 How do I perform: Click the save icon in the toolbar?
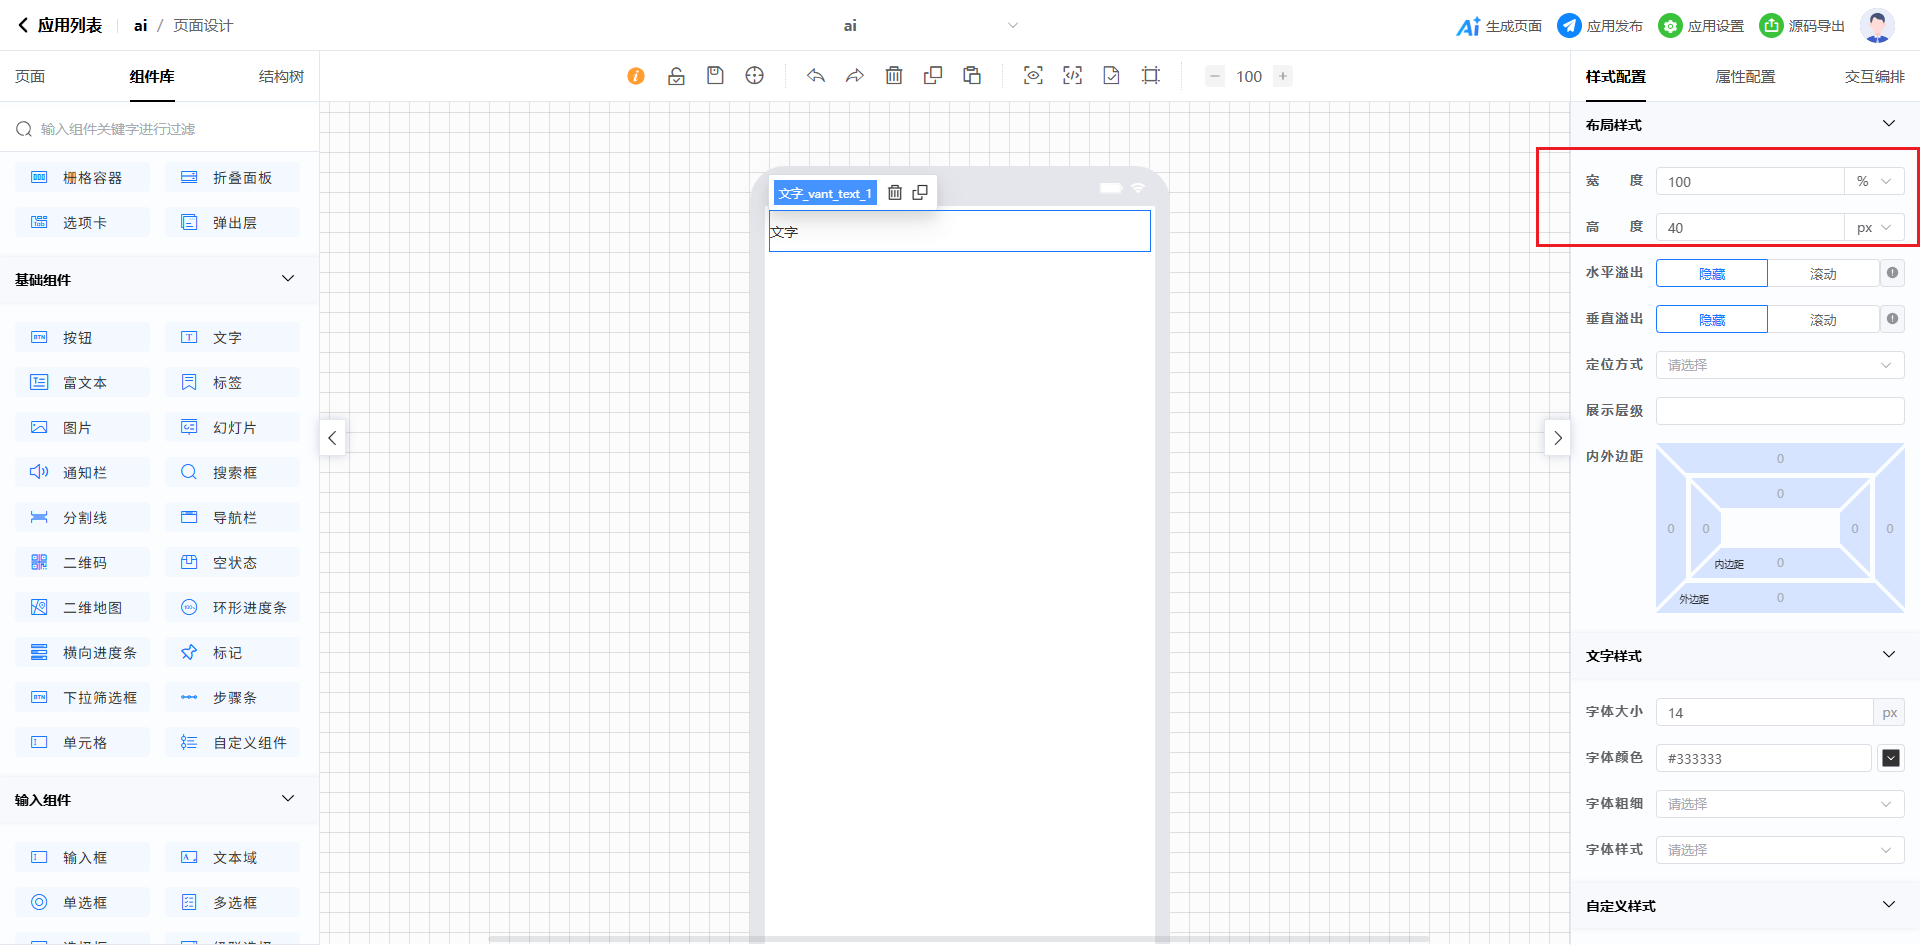click(x=715, y=76)
